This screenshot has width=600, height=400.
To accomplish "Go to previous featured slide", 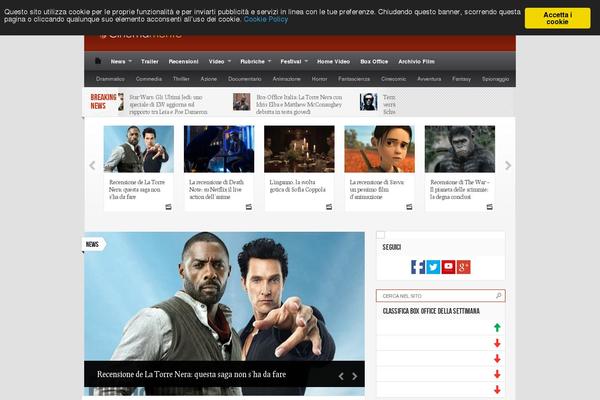I will pyautogui.click(x=341, y=376).
